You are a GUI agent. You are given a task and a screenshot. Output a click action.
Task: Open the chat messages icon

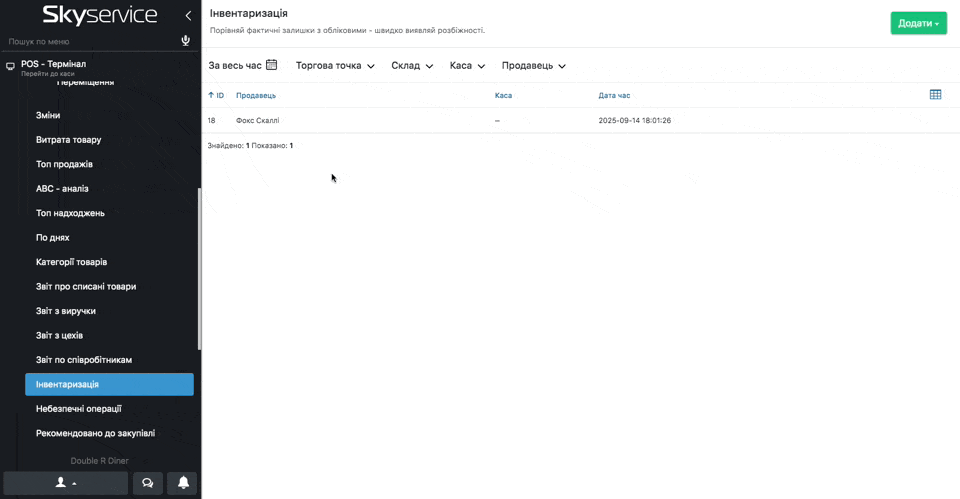click(x=147, y=483)
